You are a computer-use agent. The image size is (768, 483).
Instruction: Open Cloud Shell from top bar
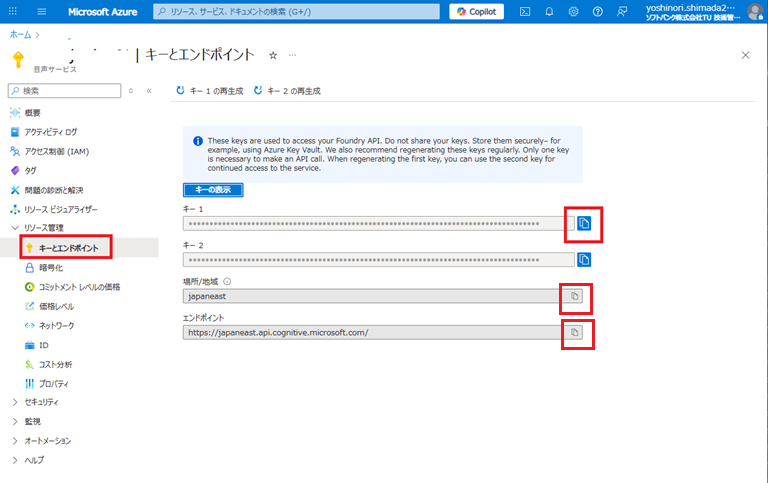click(524, 12)
